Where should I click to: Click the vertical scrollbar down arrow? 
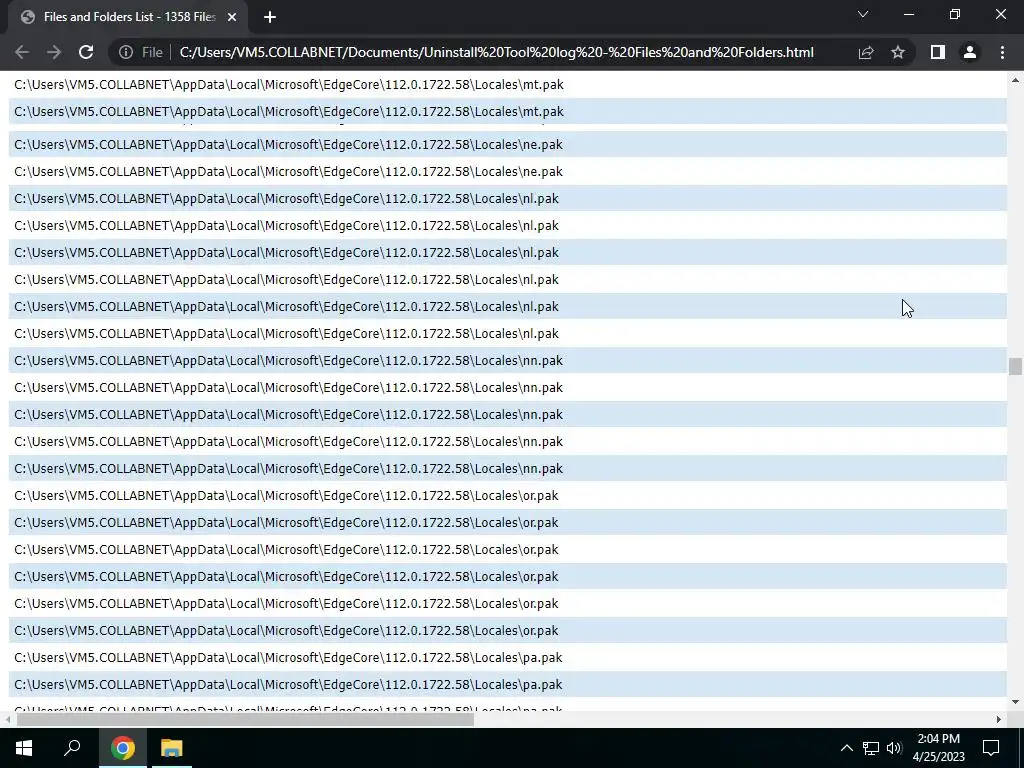click(1015, 702)
